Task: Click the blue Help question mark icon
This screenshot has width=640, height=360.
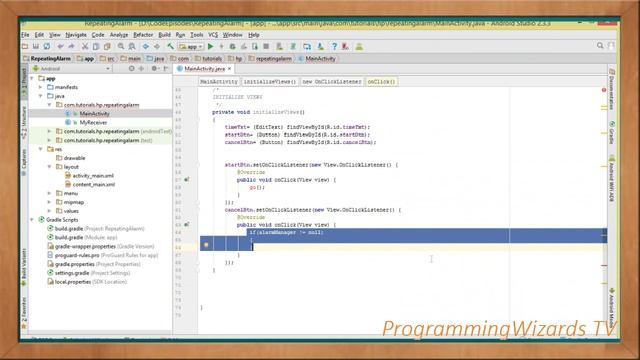Action: click(x=334, y=47)
